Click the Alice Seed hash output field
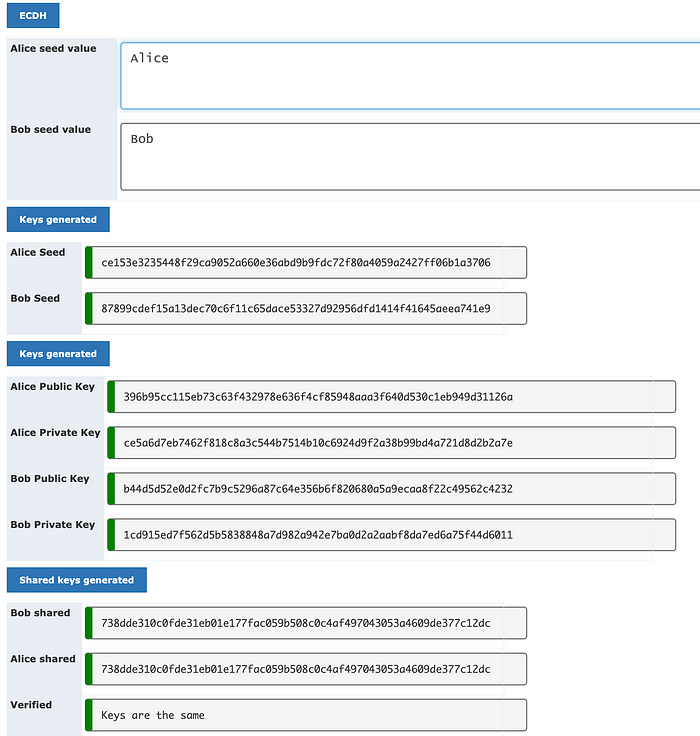 pos(306,263)
